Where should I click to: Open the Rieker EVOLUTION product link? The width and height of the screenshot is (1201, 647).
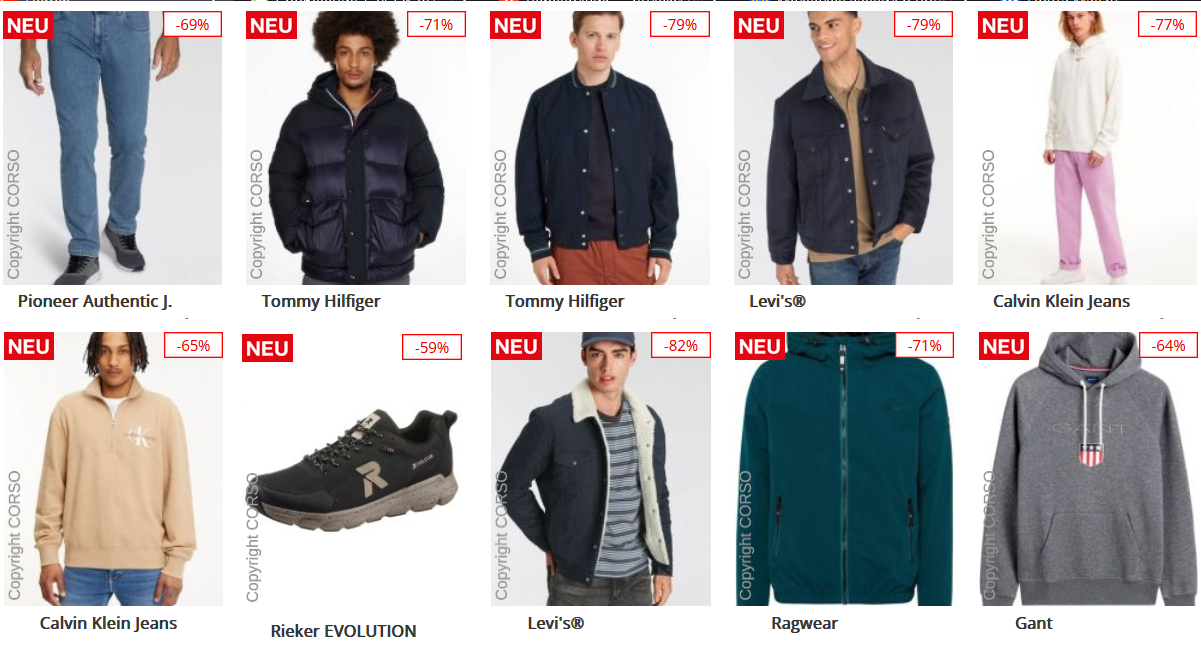[x=343, y=631]
